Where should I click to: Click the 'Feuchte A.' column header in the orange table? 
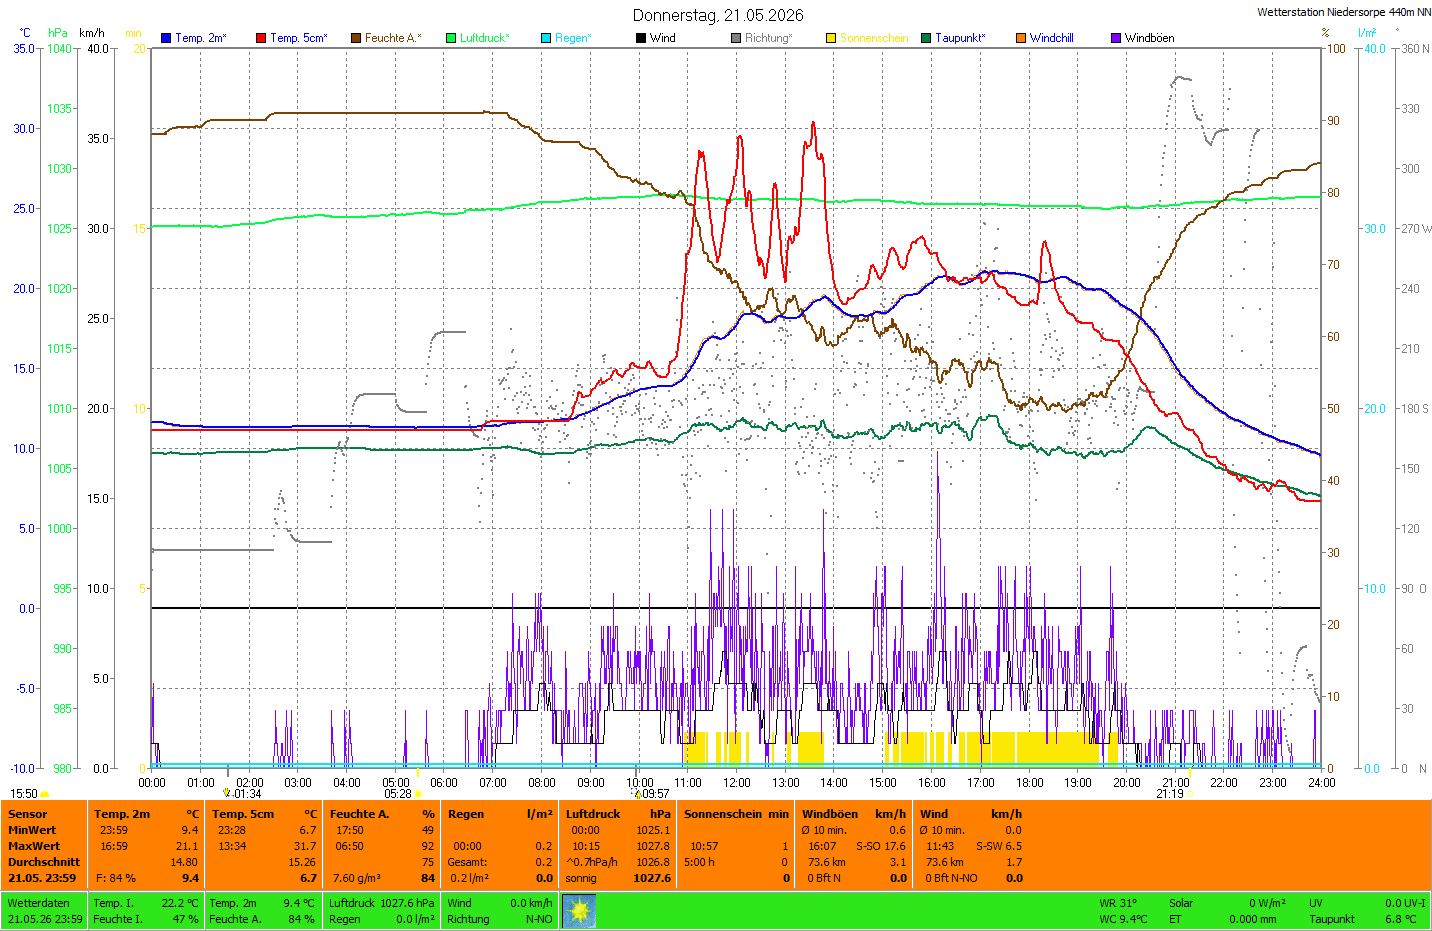point(359,814)
